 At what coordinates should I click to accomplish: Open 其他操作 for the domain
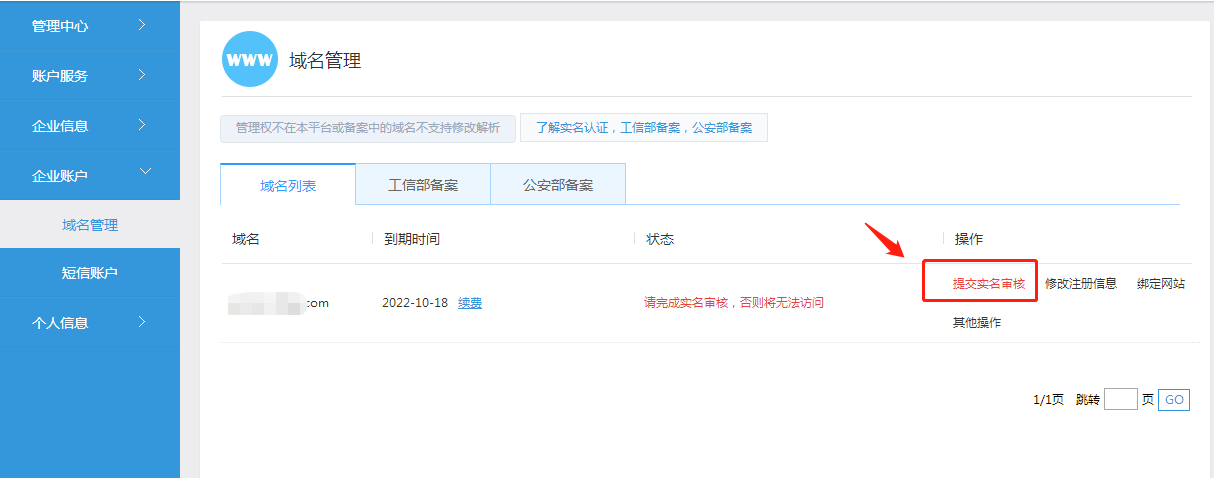tap(977, 323)
